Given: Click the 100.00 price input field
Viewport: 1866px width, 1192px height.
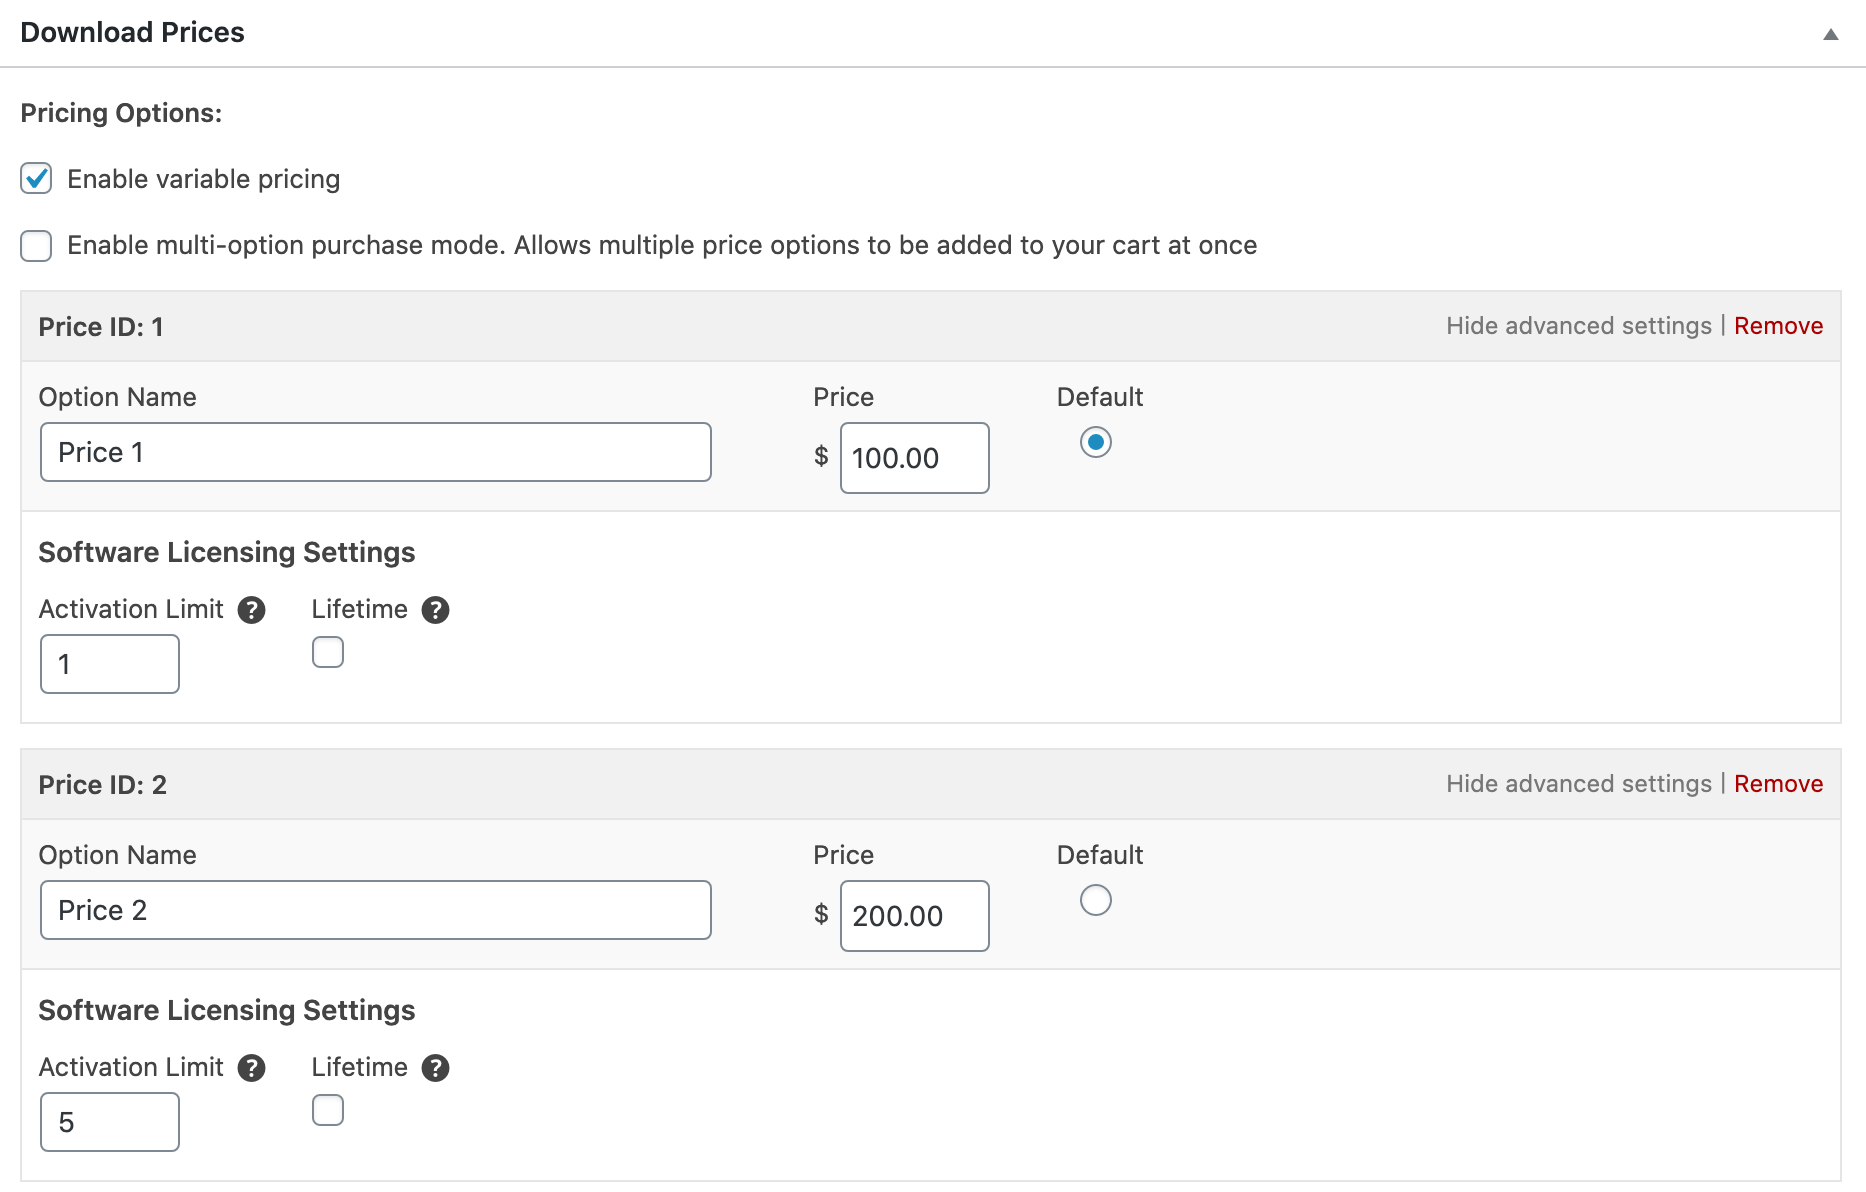Looking at the screenshot, I should pos(914,458).
